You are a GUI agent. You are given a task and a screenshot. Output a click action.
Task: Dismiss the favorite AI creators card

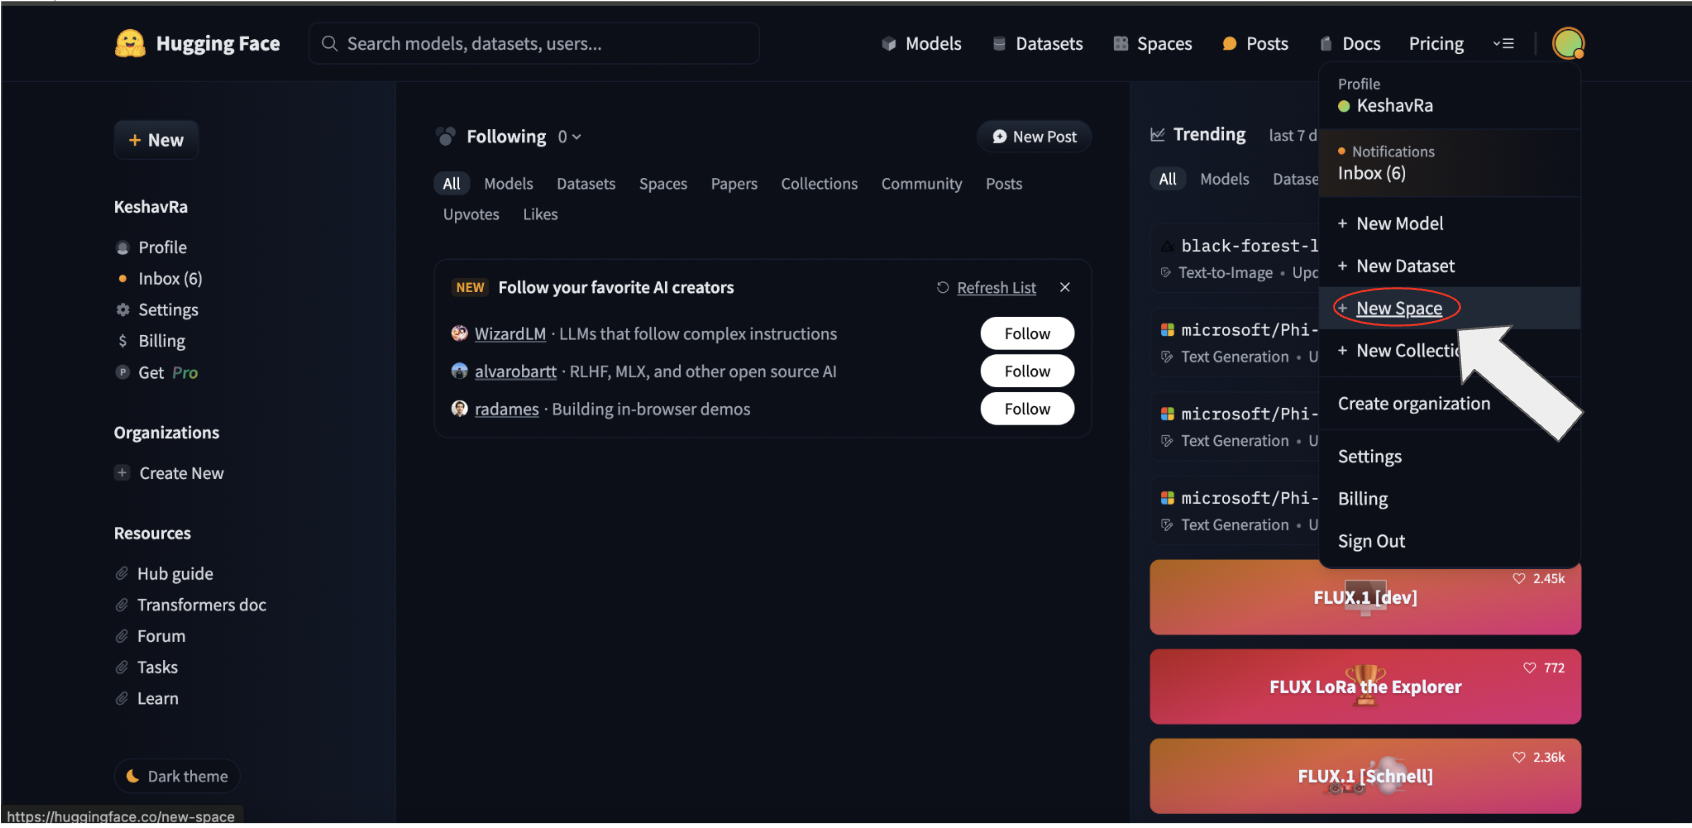click(1065, 287)
